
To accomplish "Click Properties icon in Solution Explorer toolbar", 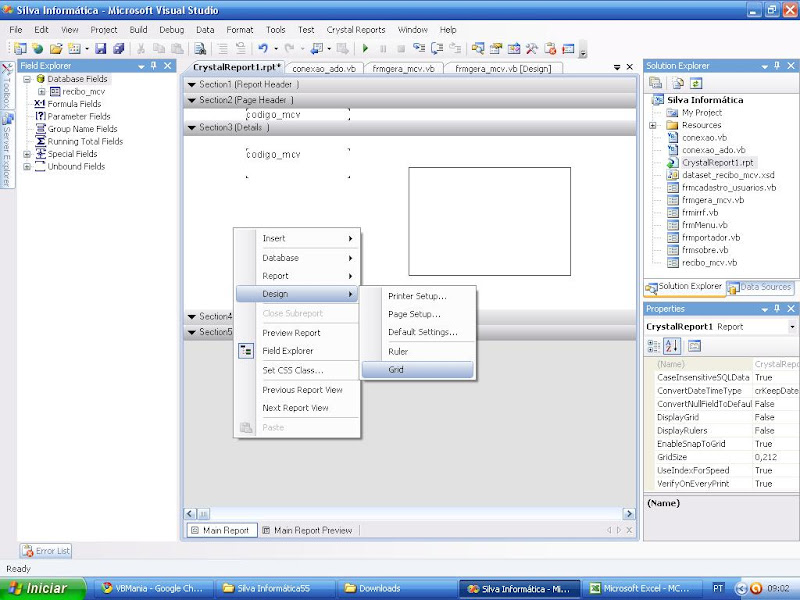I will (x=656, y=83).
